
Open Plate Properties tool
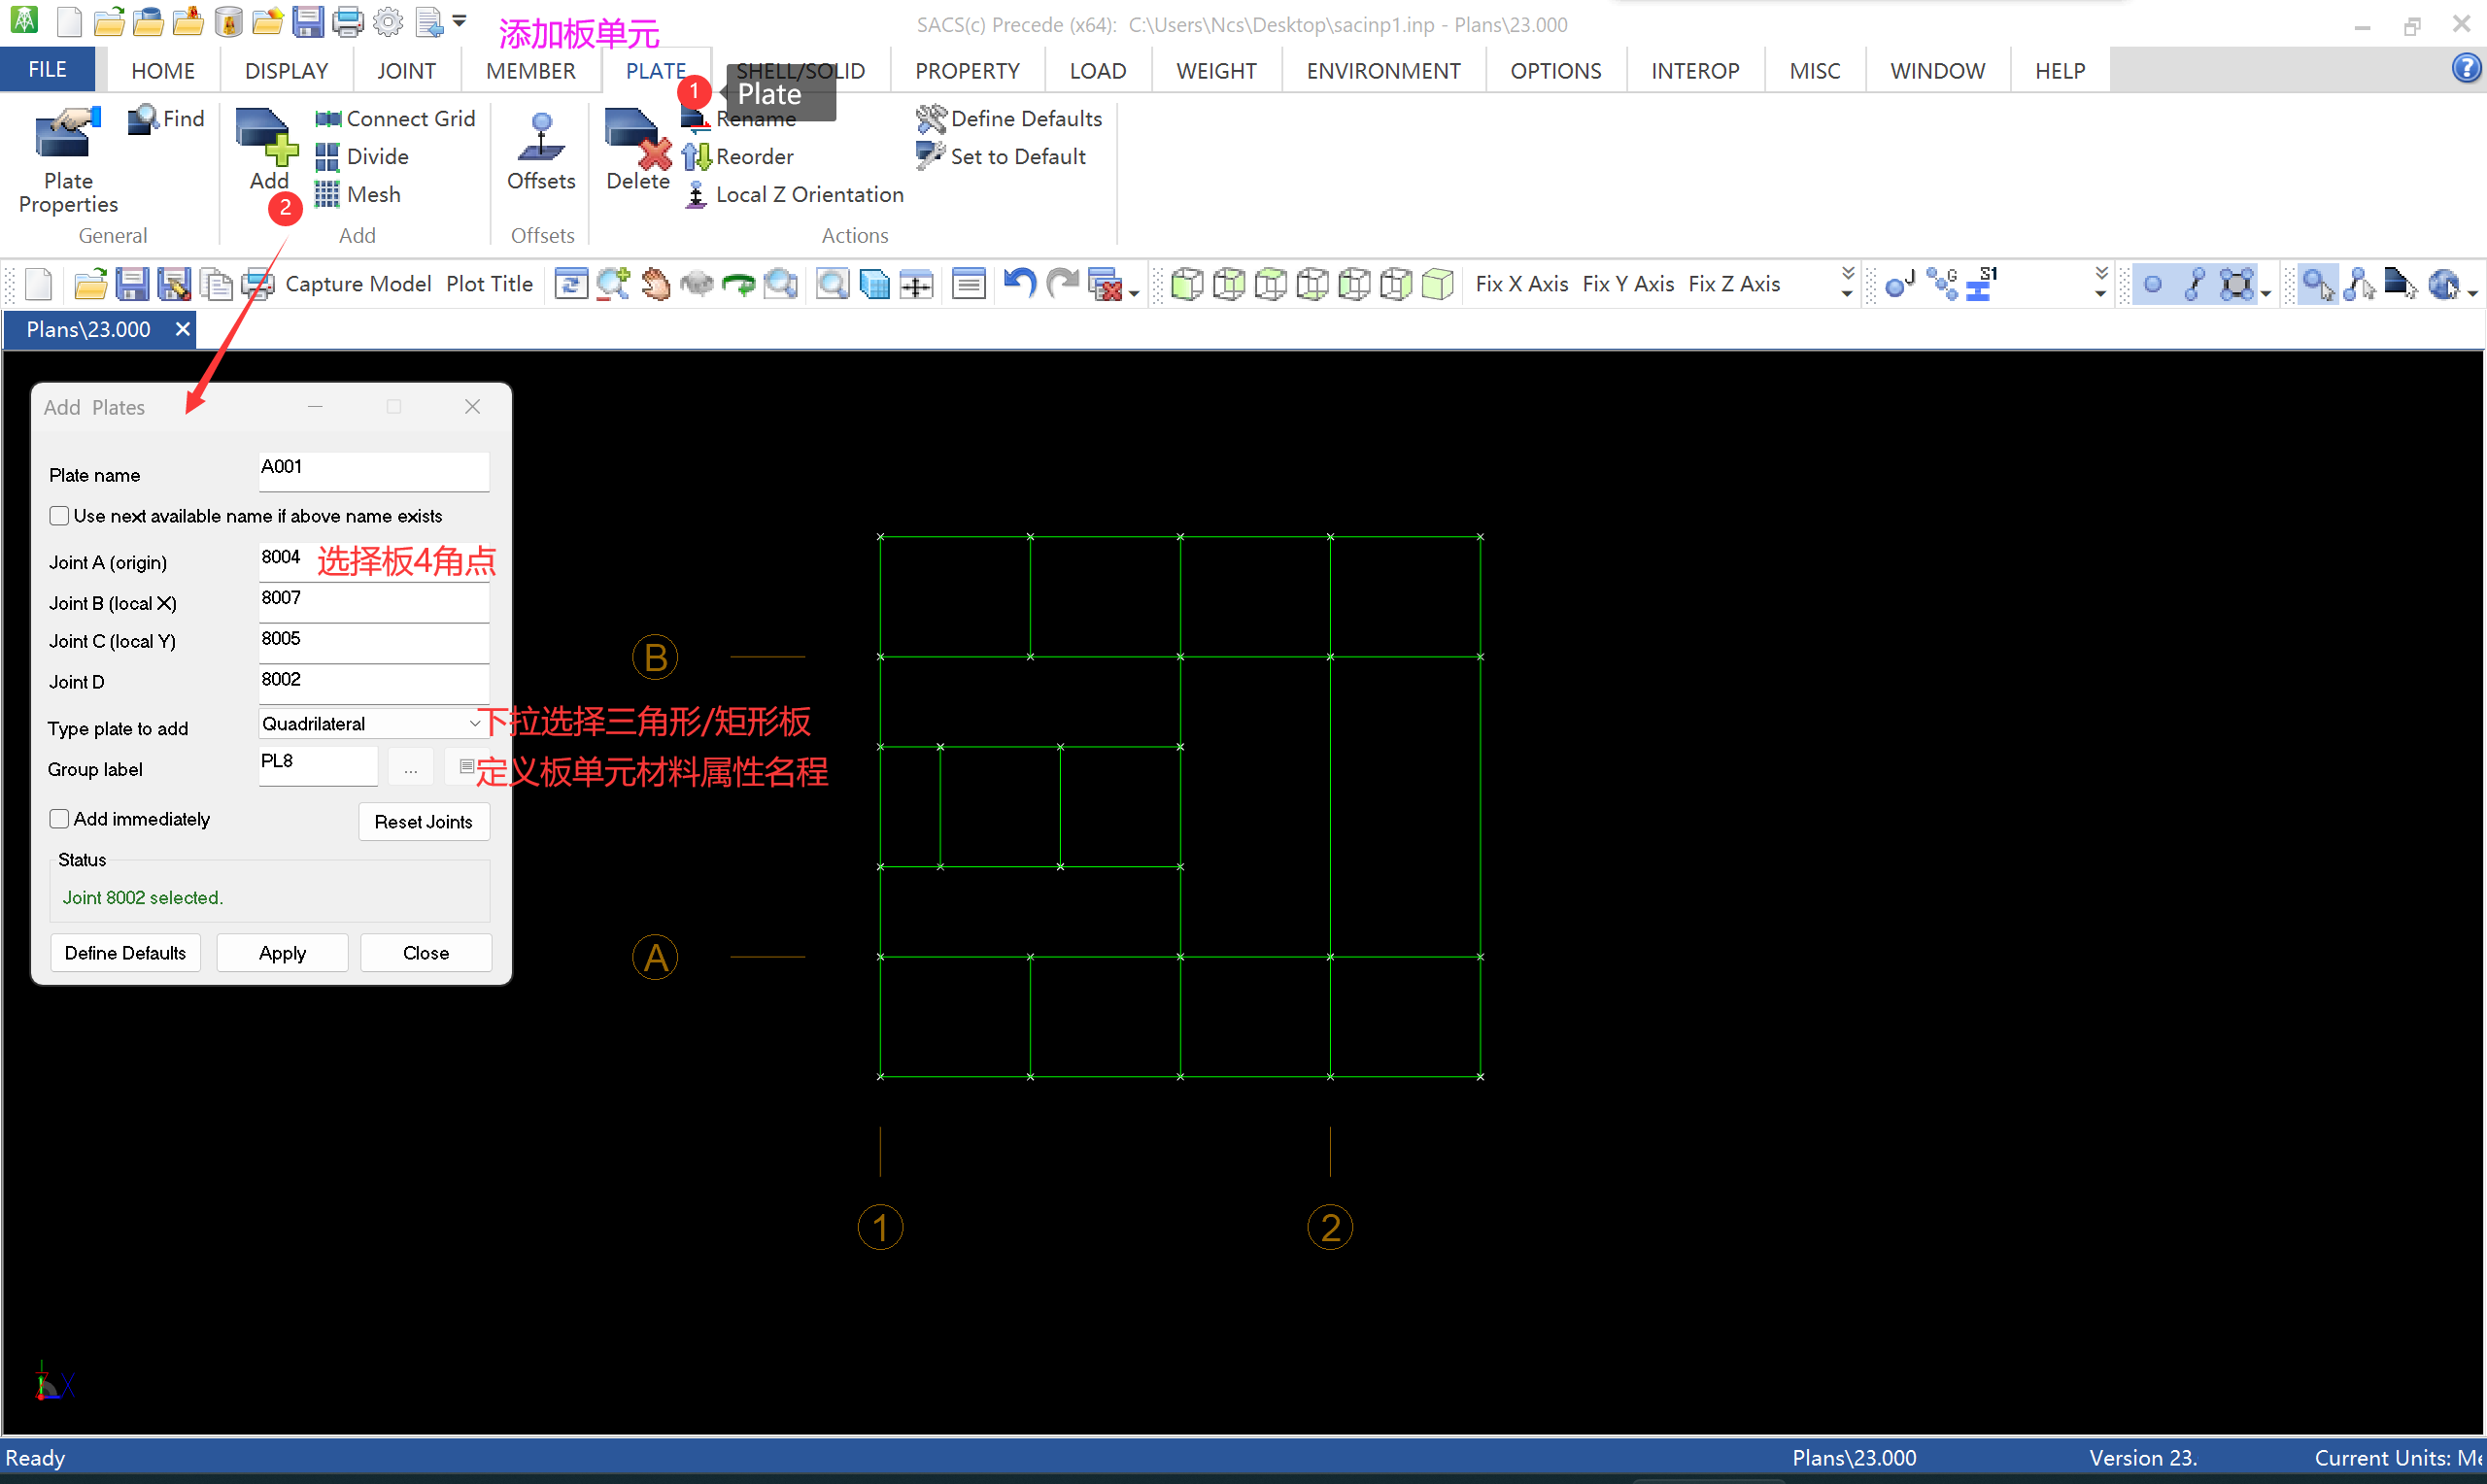tap(67, 160)
